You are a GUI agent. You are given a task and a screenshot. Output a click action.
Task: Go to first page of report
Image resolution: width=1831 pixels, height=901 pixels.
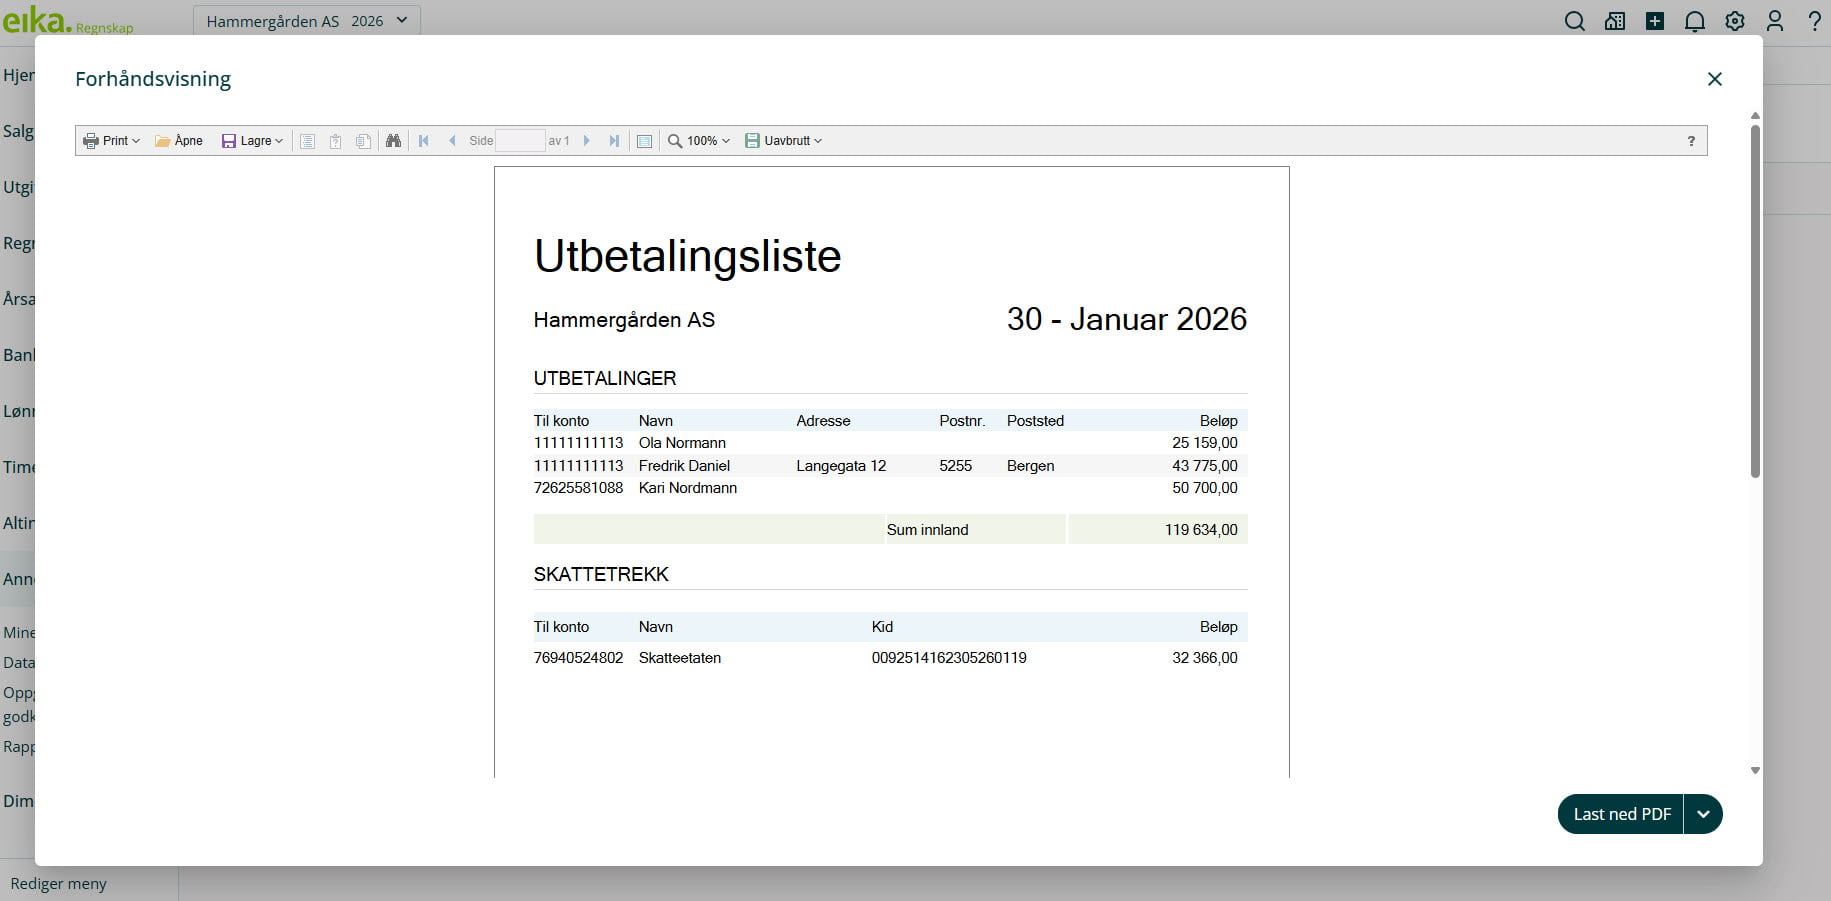tap(424, 141)
